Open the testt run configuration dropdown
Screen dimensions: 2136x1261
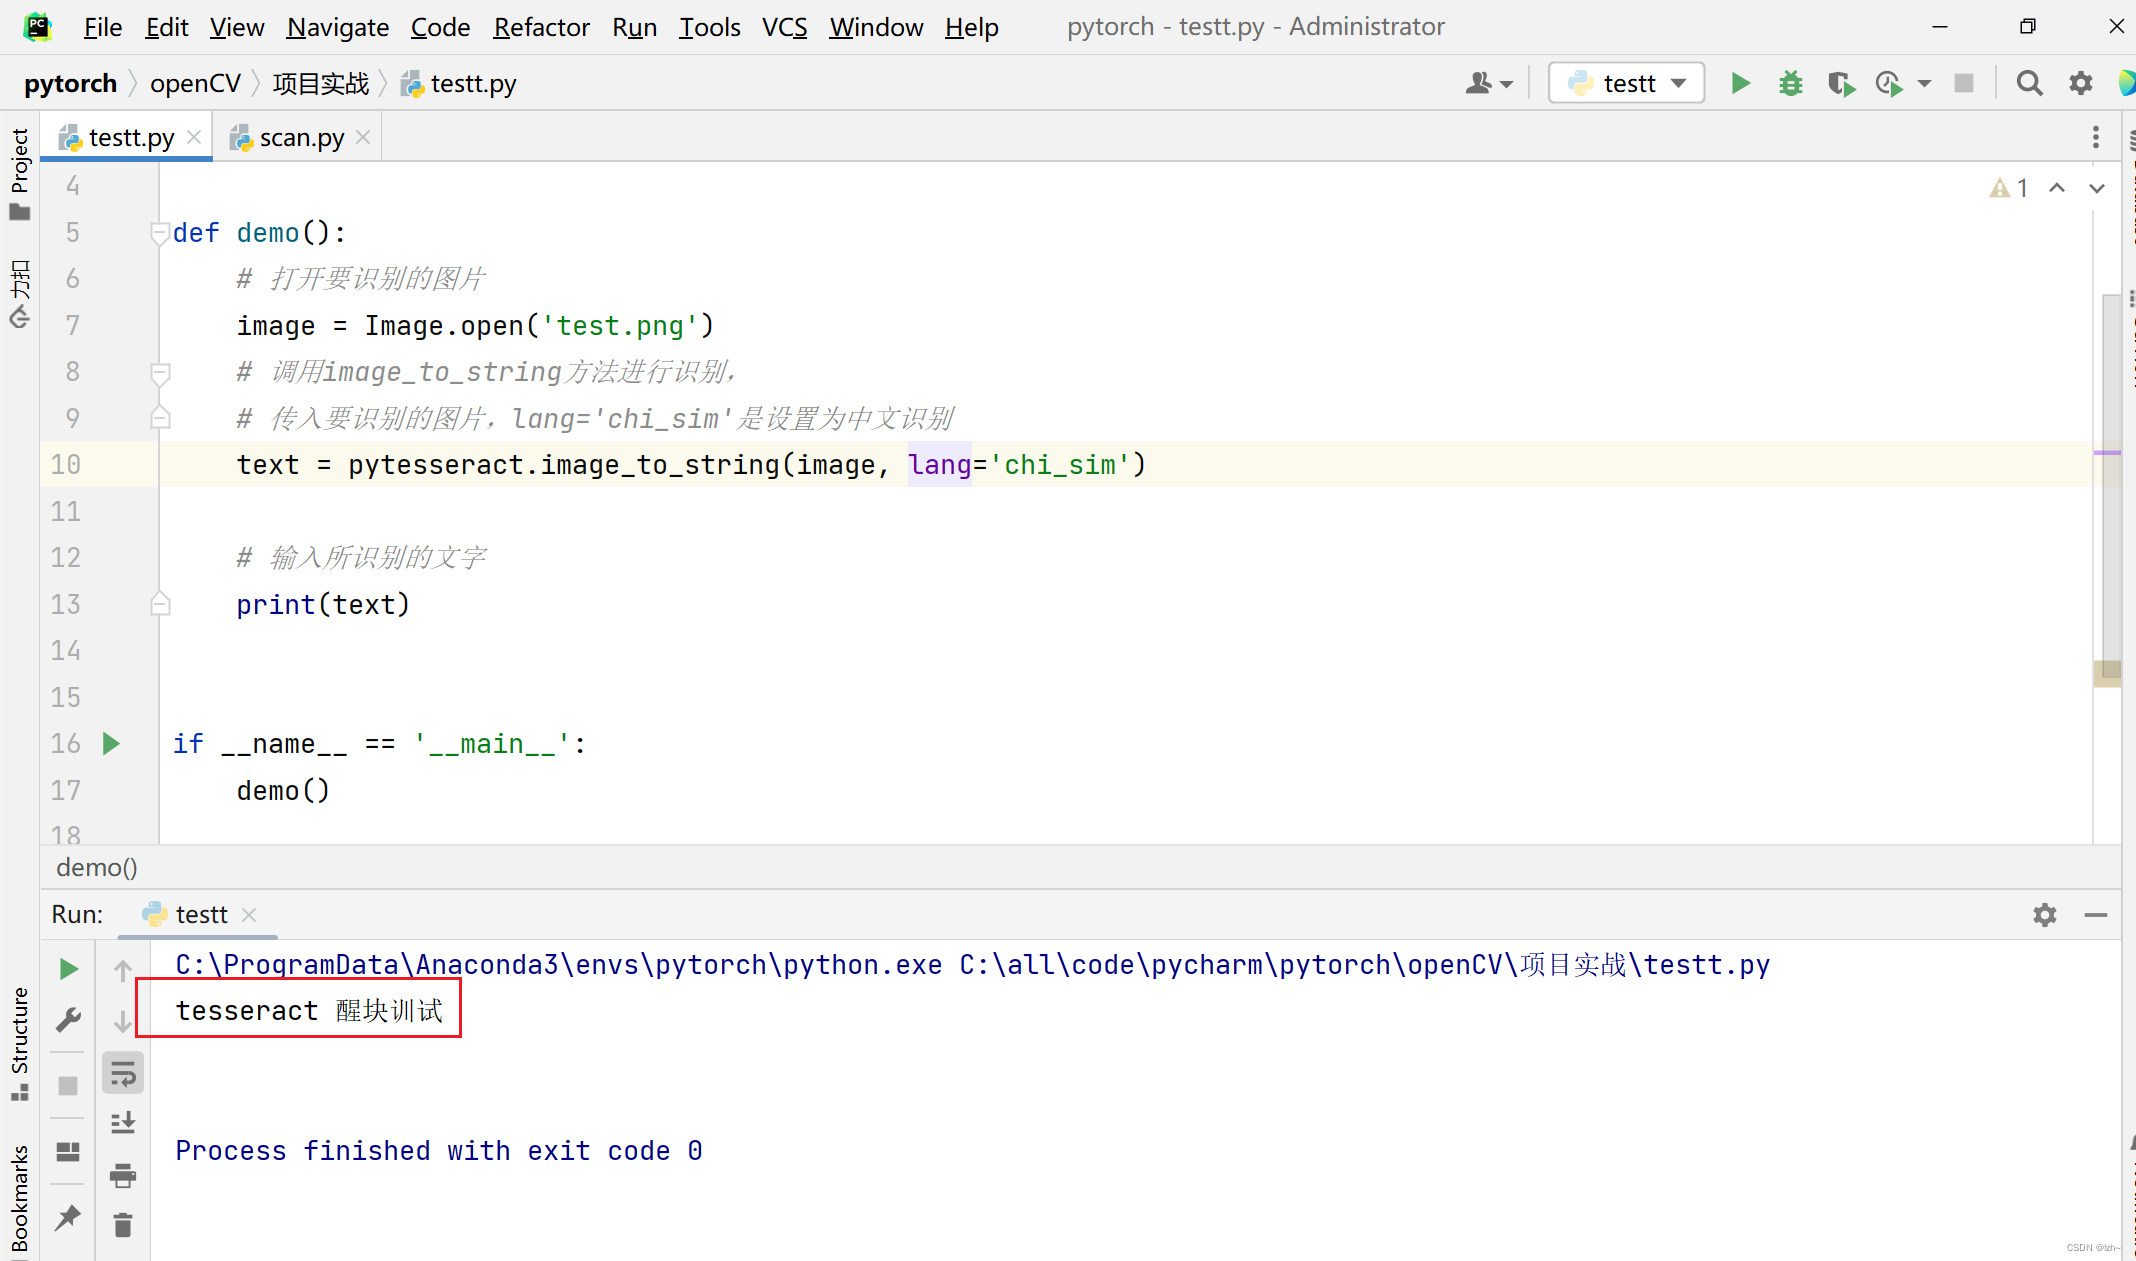tap(1627, 84)
